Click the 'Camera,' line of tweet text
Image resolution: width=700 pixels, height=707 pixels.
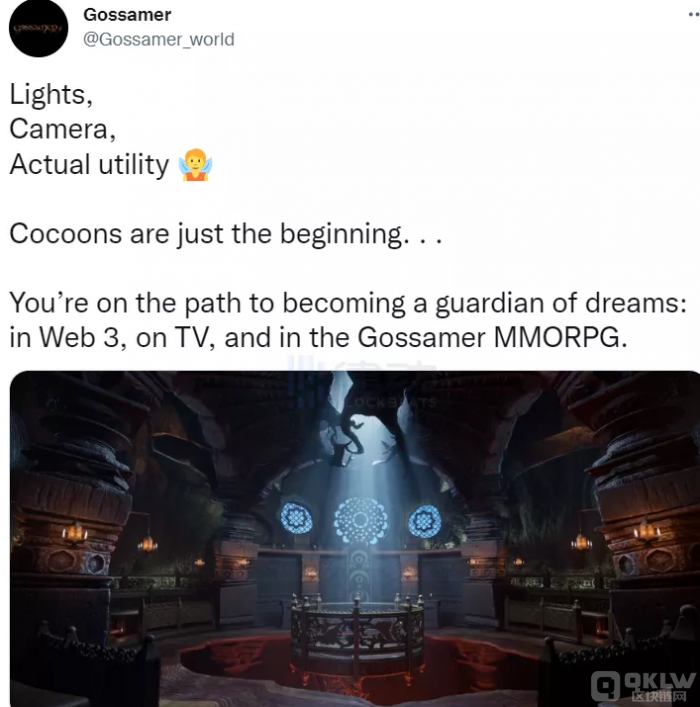coord(63,129)
